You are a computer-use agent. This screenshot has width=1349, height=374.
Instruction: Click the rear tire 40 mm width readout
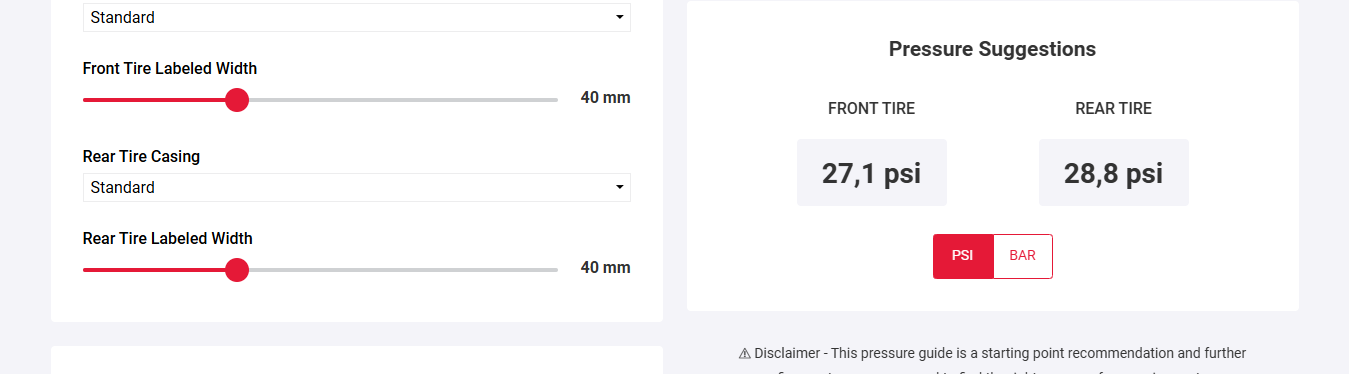[605, 268]
